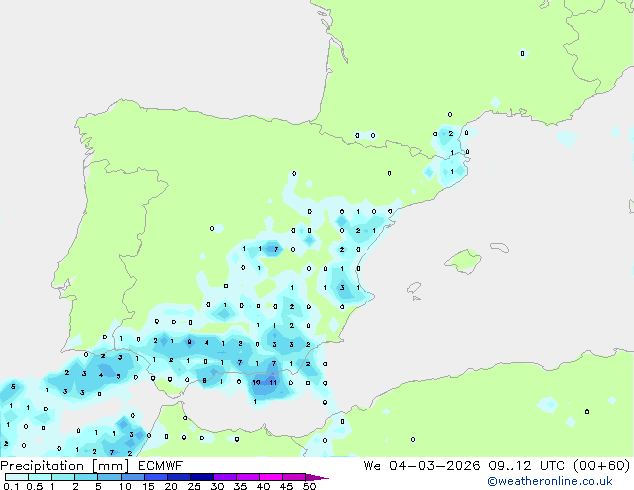Select the legend label 15
Viewport: 634px width, 490px height.
(148, 486)
